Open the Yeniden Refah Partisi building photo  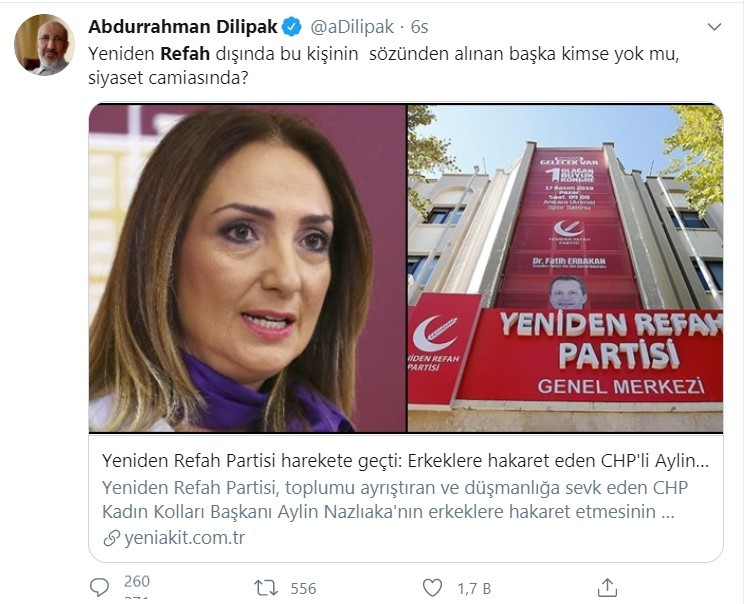click(x=565, y=268)
